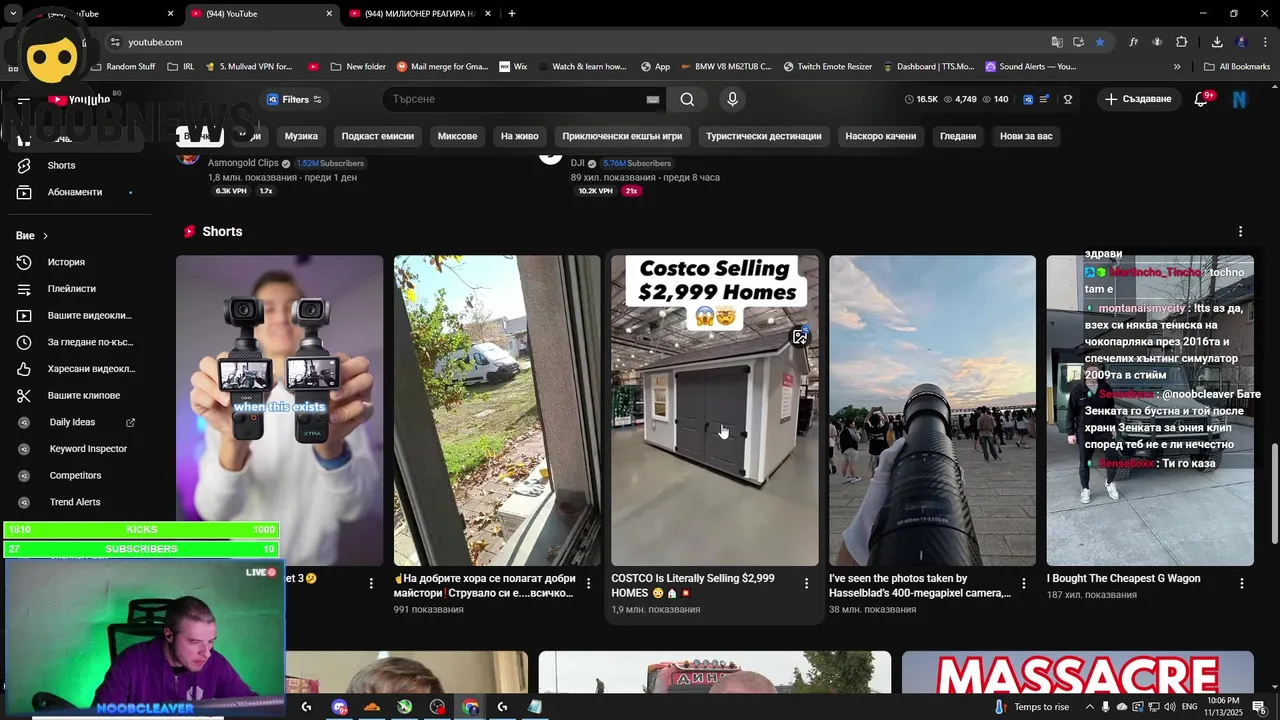The width and height of the screenshot is (1280, 720).
Task: Open the Costco $2,999 Homes short thumbnail
Action: point(714,410)
